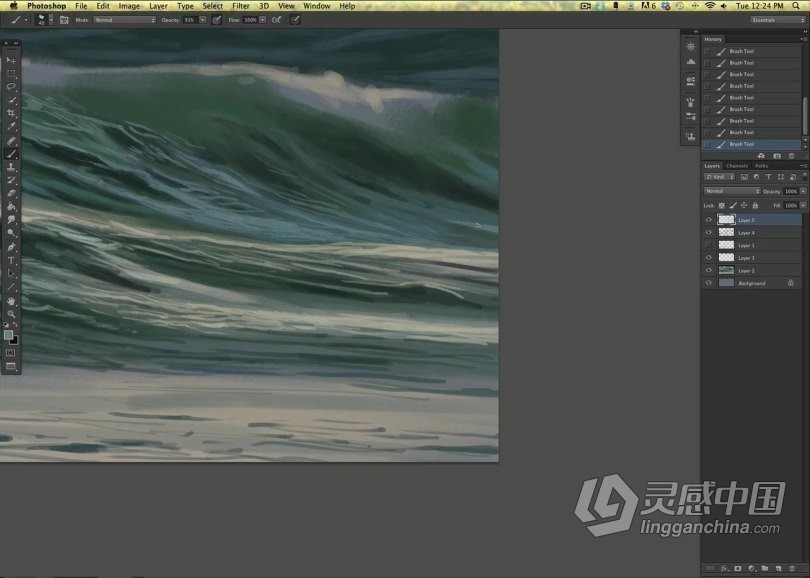Enable the airbrush build-up mode
This screenshot has height=578, width=810.
(277, 20)
